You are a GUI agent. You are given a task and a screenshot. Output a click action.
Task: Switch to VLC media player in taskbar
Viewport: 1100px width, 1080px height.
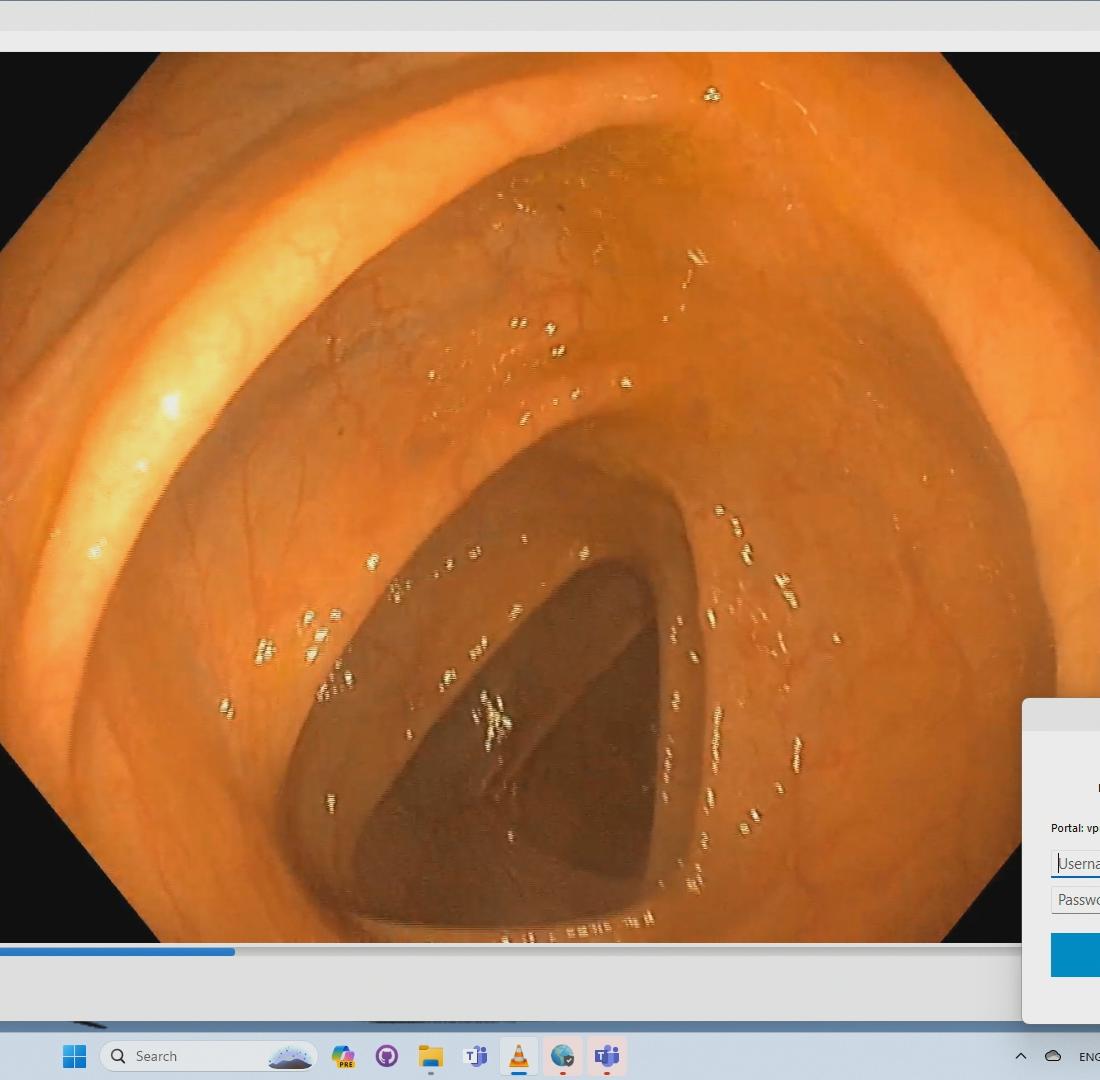coord(518,1055)
